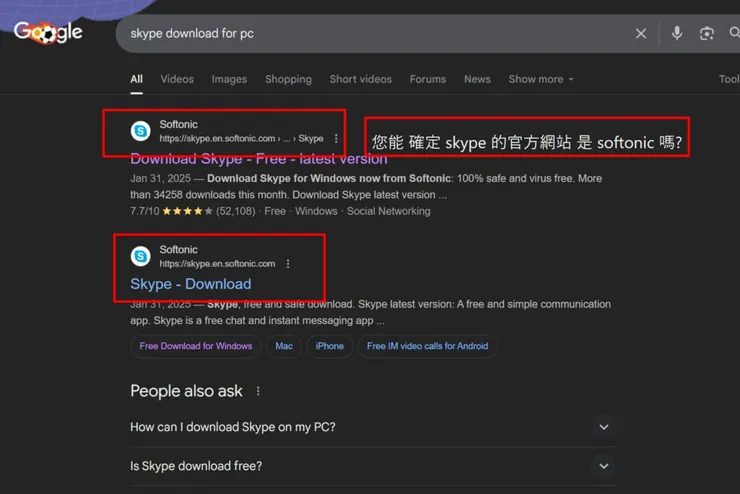Screen dimensions: 740x494
Task: Open the Skype - Download link
Action: click(x=191, y=284)
